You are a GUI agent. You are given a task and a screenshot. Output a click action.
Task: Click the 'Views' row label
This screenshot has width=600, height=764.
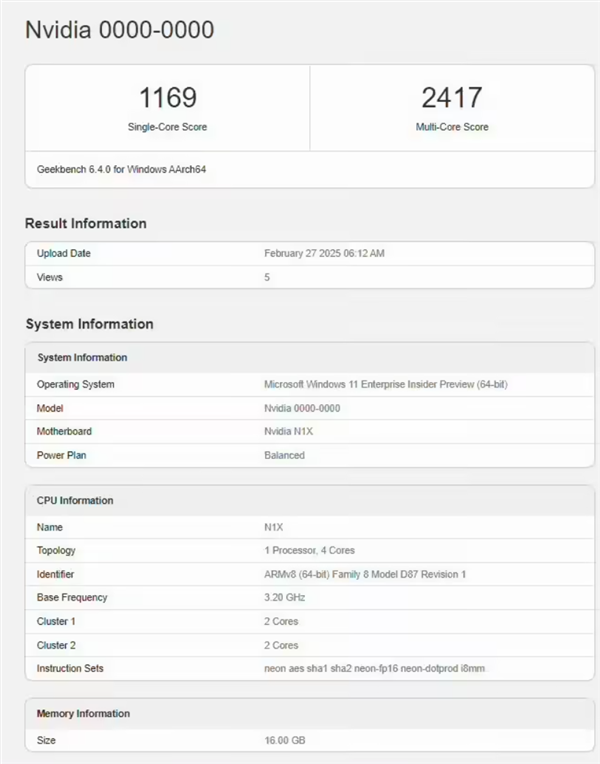point(50,277)
